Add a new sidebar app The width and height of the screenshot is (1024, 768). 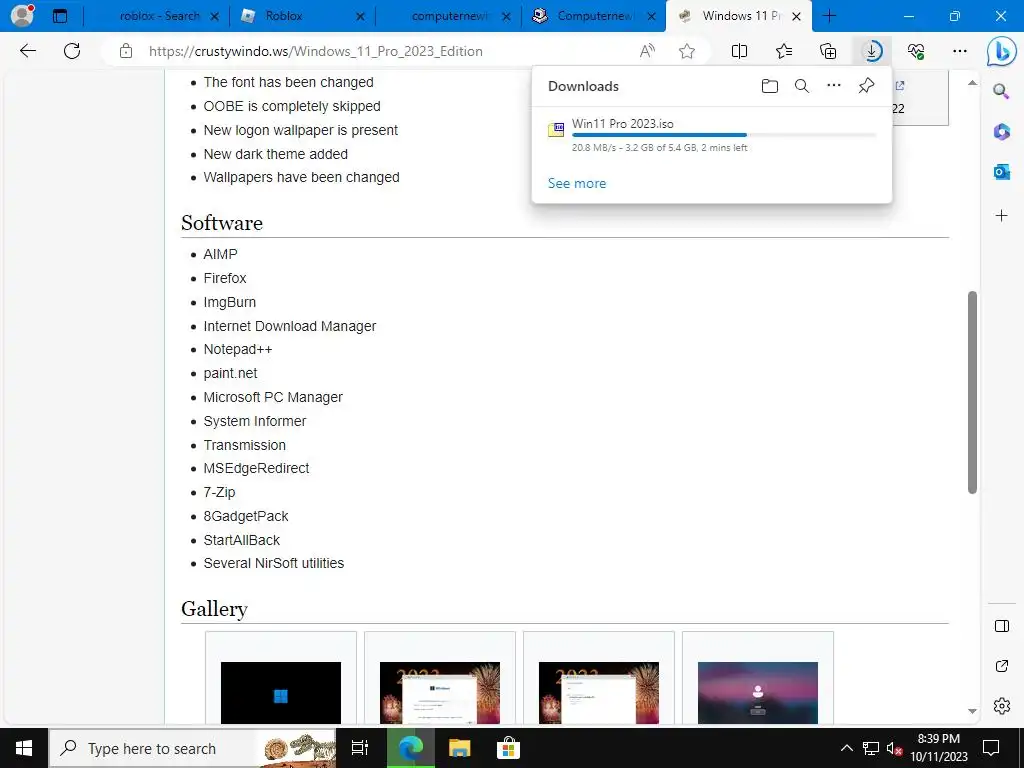(1001, 216)
